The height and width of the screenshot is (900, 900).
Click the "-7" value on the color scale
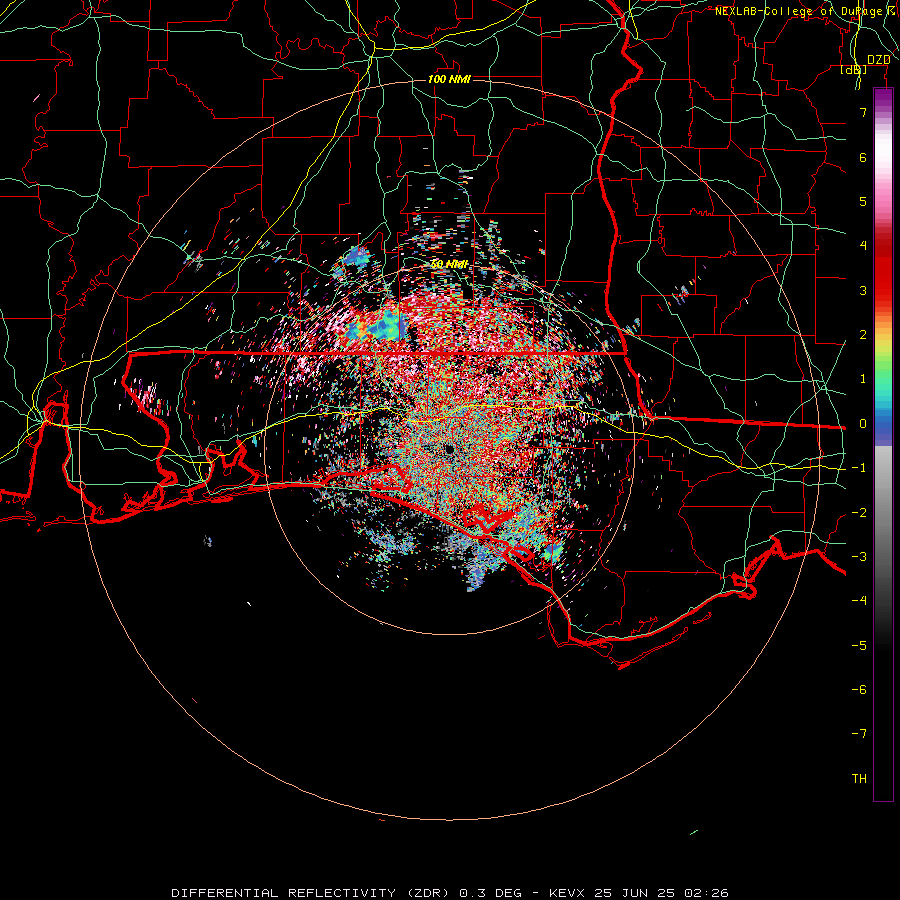point(859,734)
